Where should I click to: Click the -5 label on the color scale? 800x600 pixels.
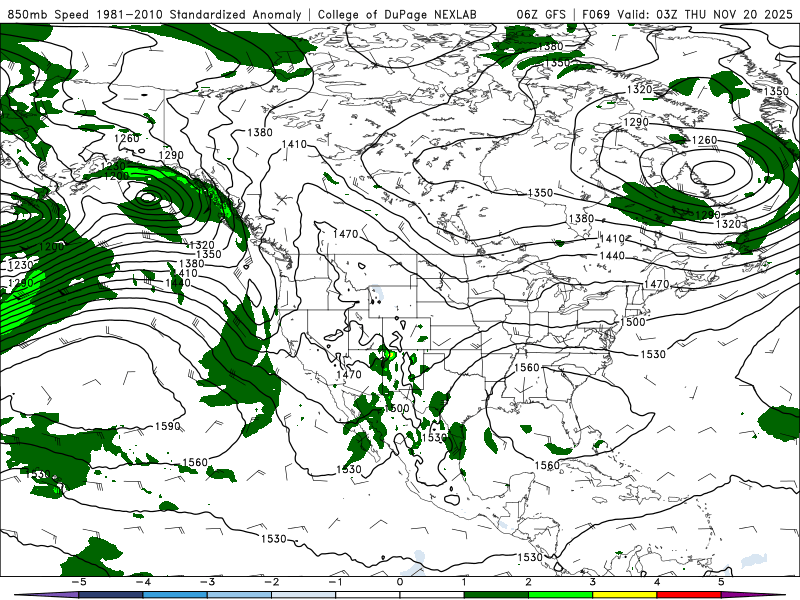(79, 582)
